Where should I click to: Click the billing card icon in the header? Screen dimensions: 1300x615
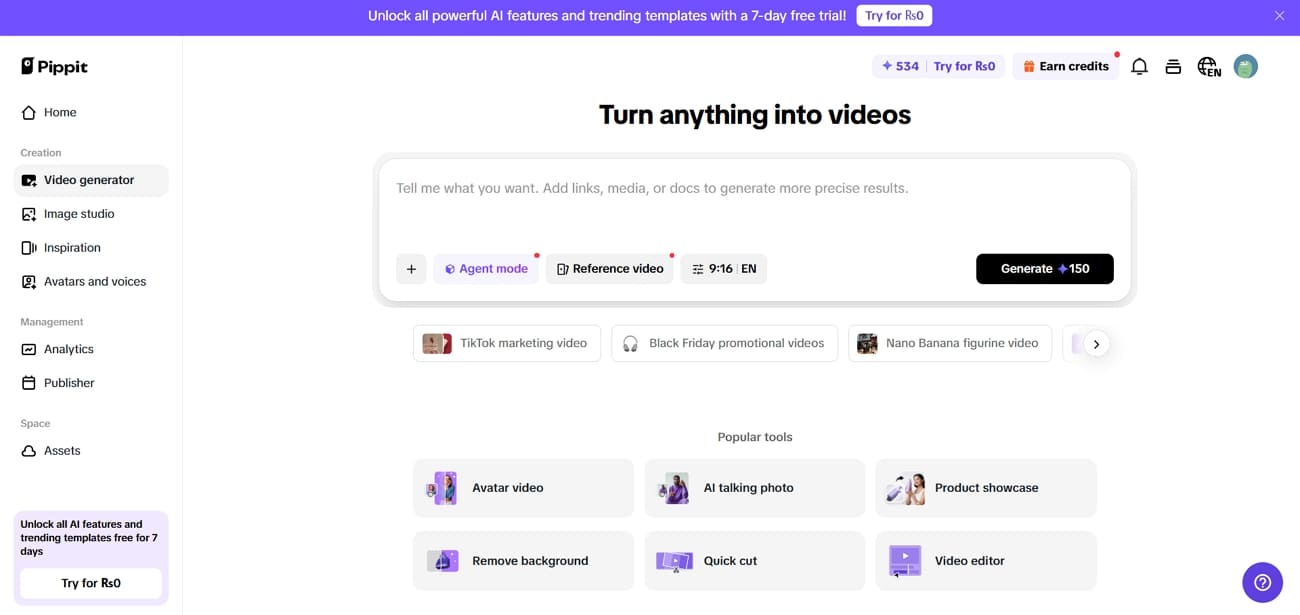1173,65
